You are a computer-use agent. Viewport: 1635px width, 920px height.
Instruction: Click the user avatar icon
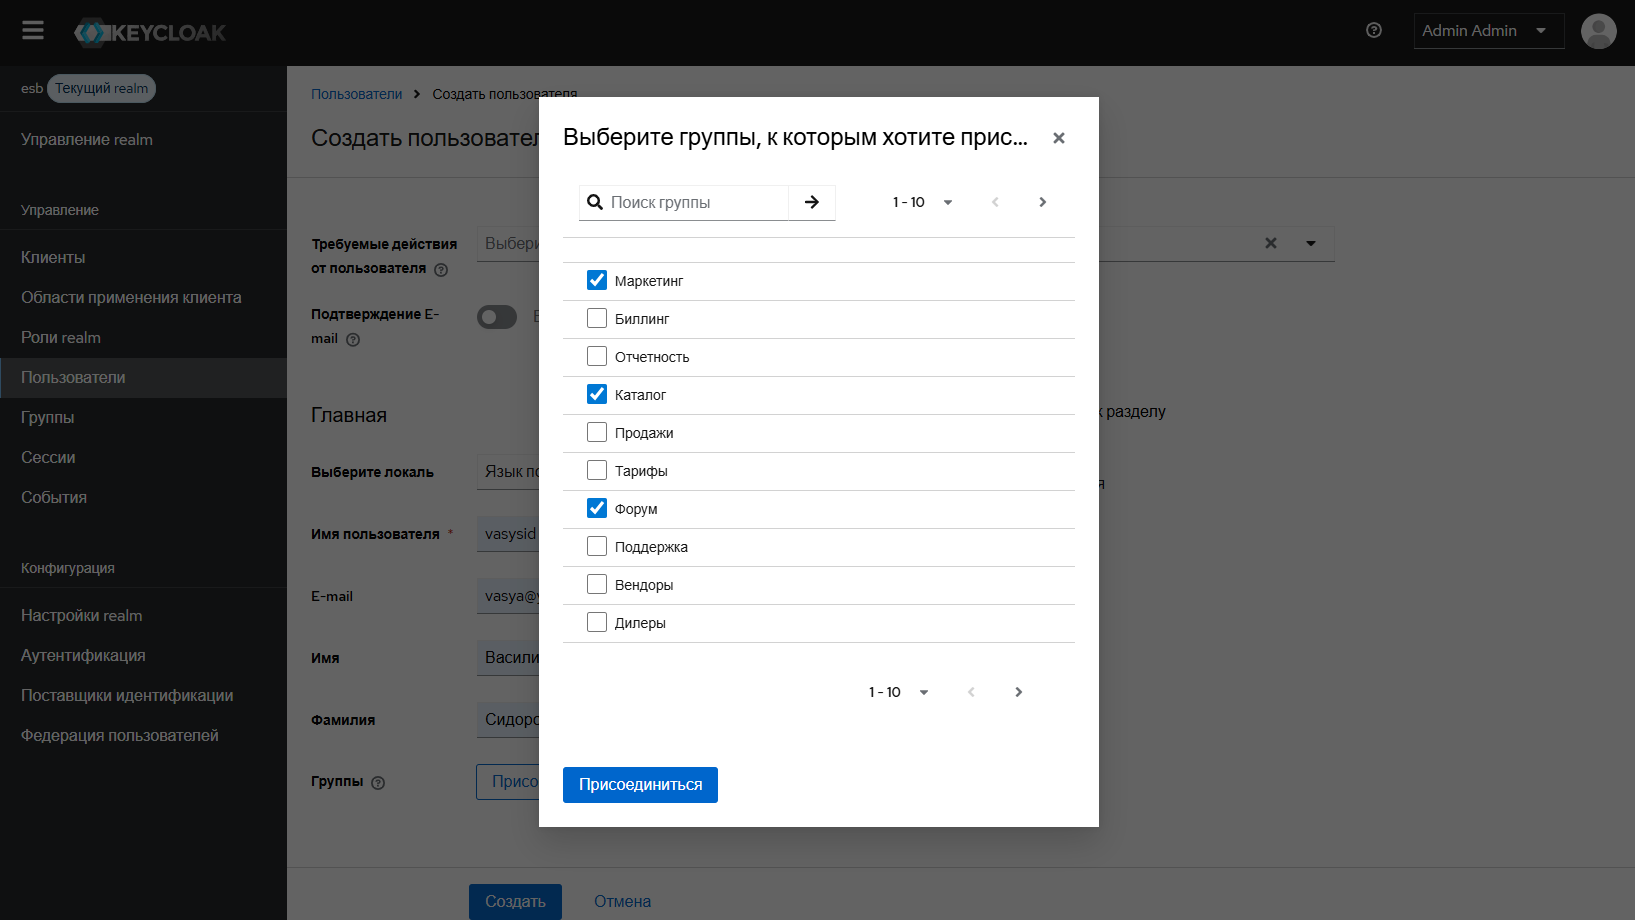pos(1598,31)
